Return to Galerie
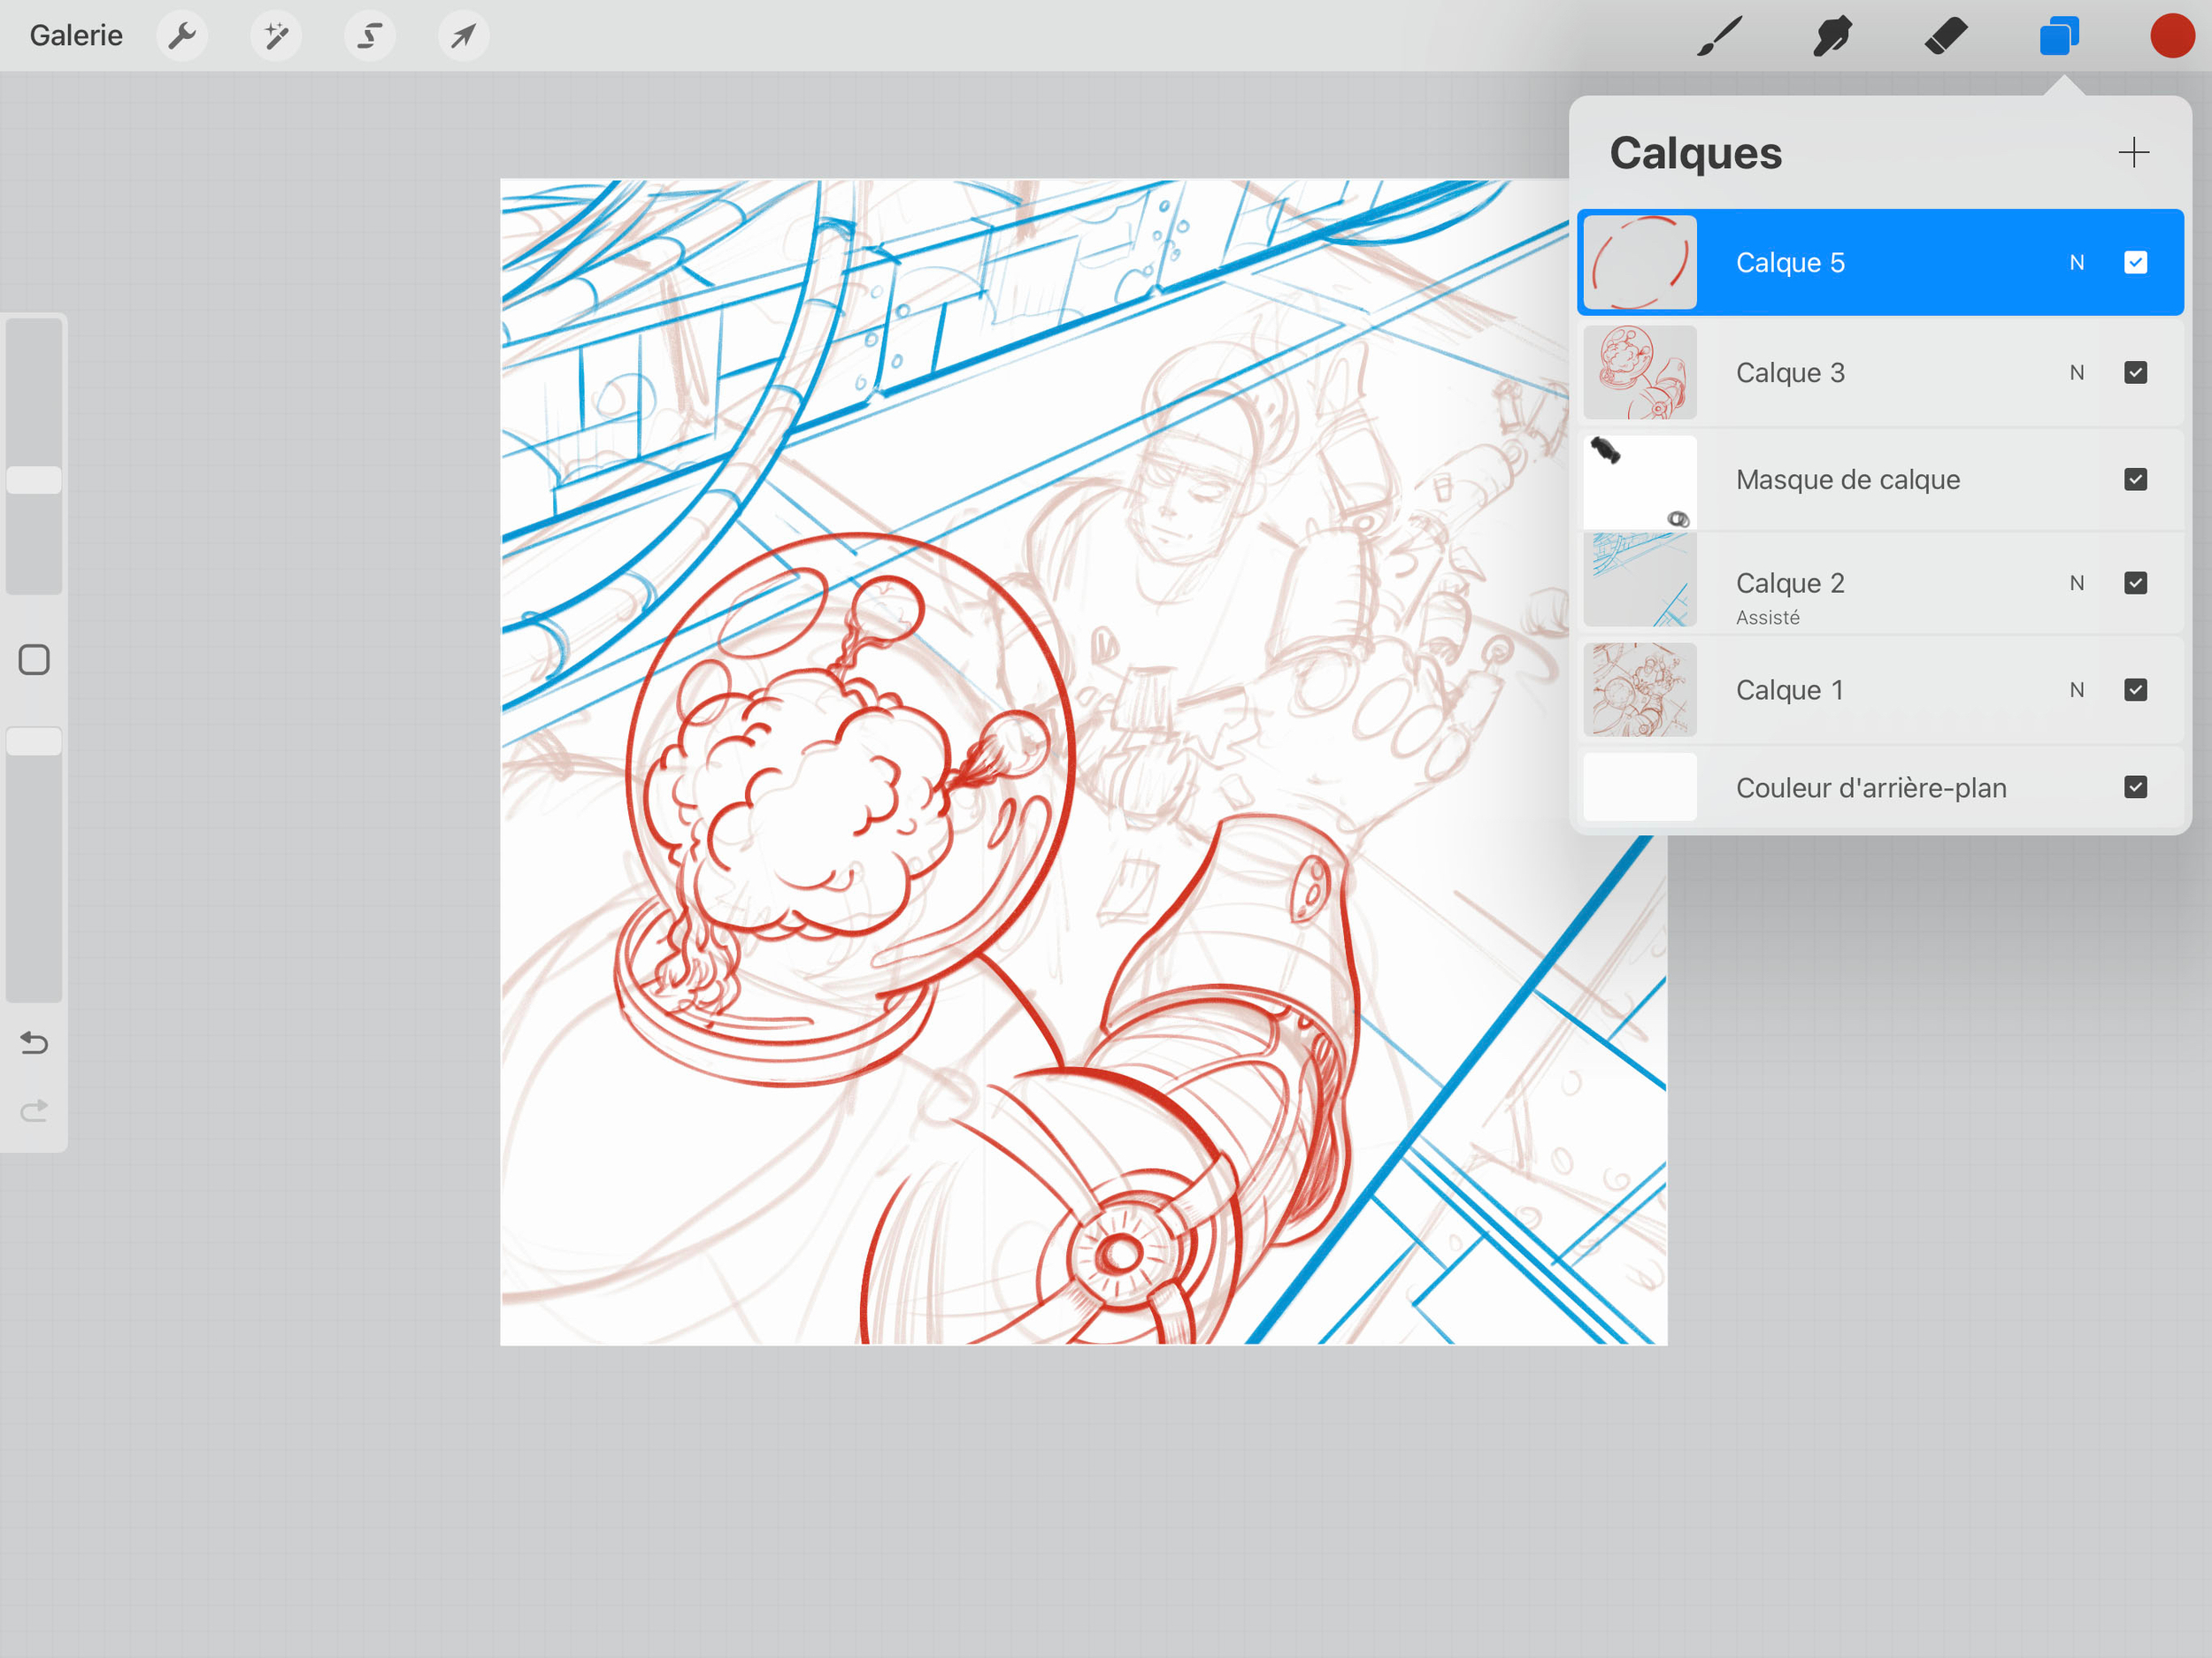Screen dimensions: 2212x1658 click(76, 36)
